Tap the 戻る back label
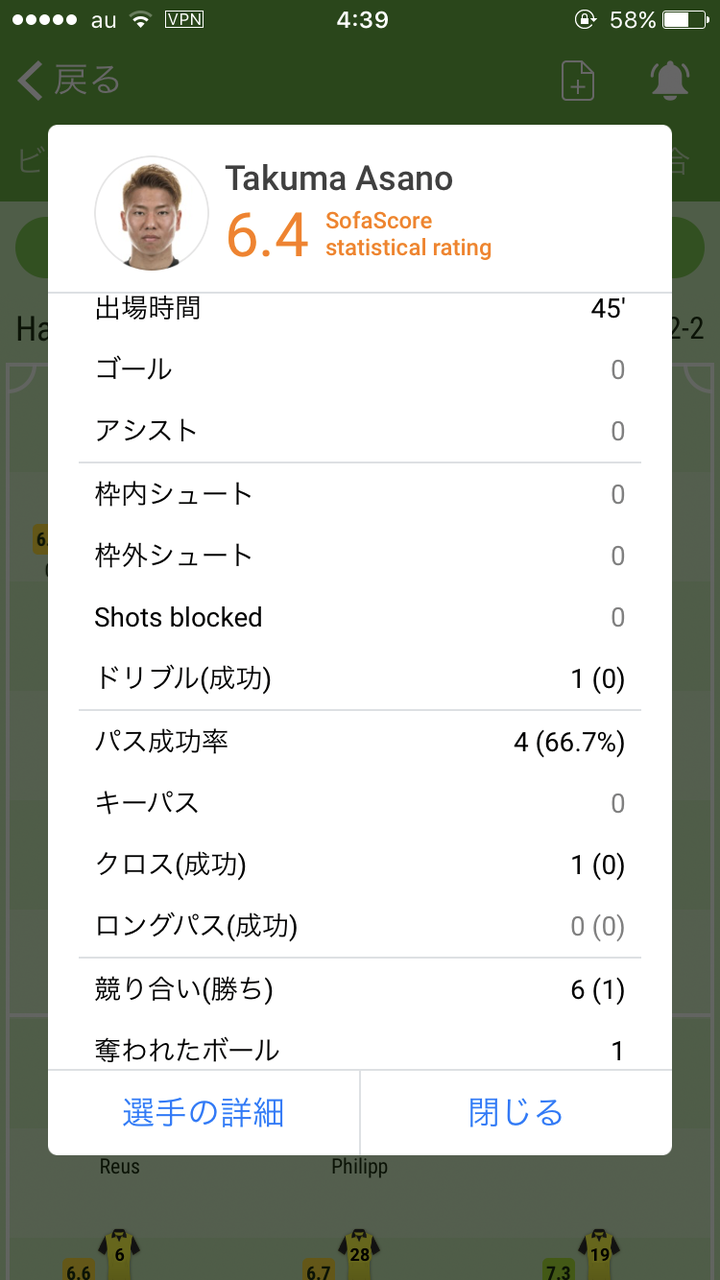This screenshot has height=1280, width=720. [86, 81]
